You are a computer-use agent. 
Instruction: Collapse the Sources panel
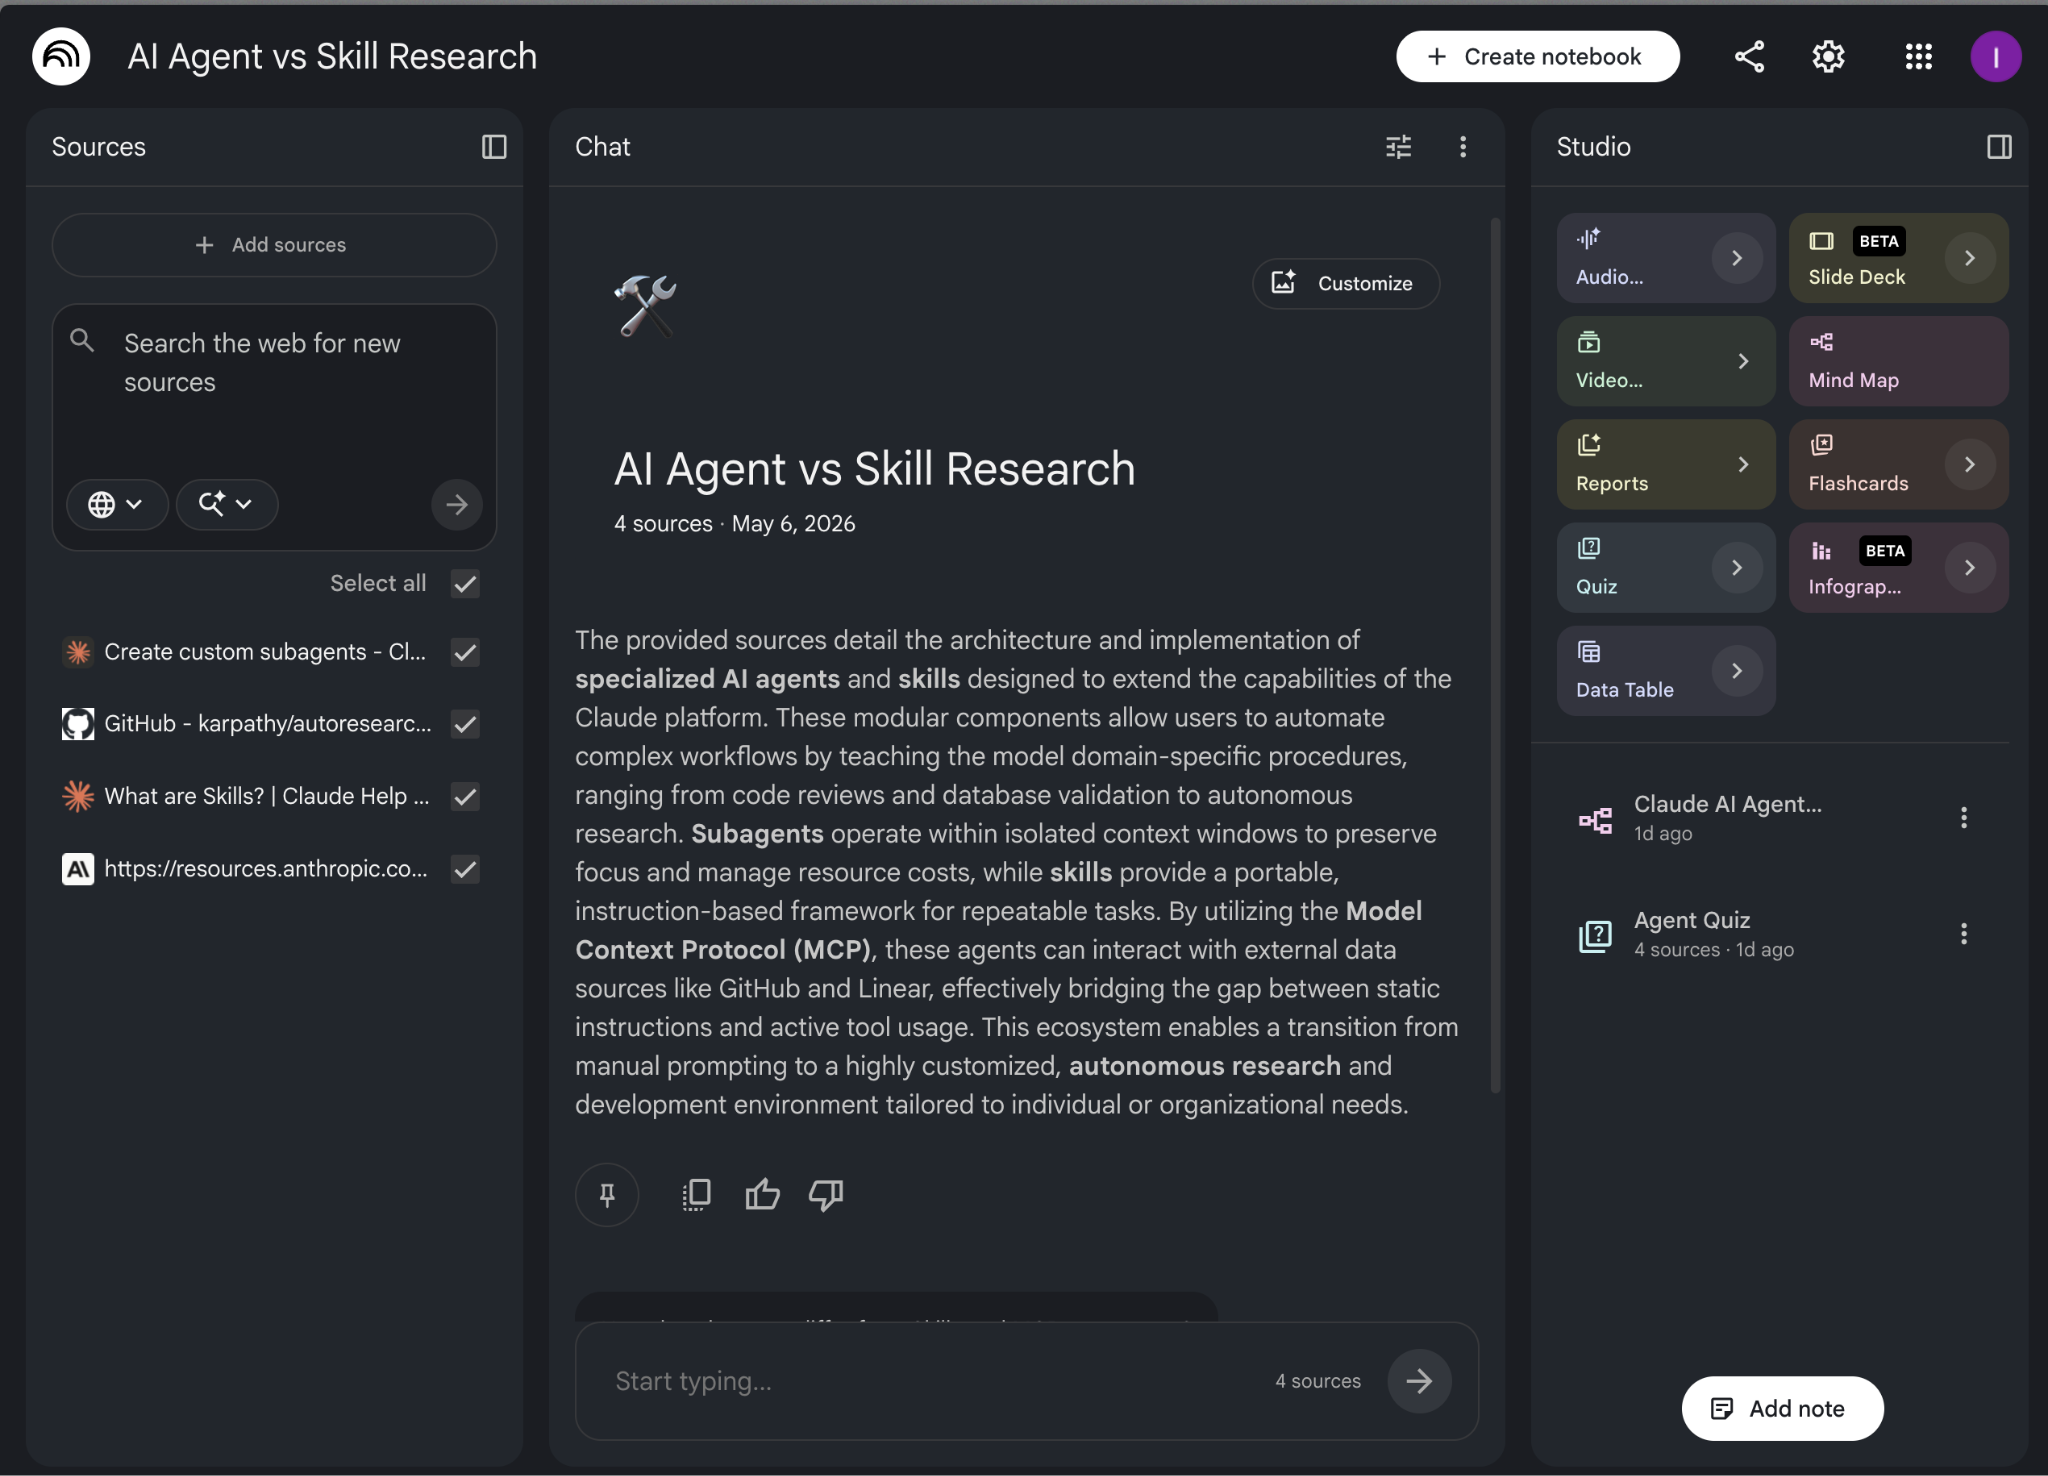point(494,147)
